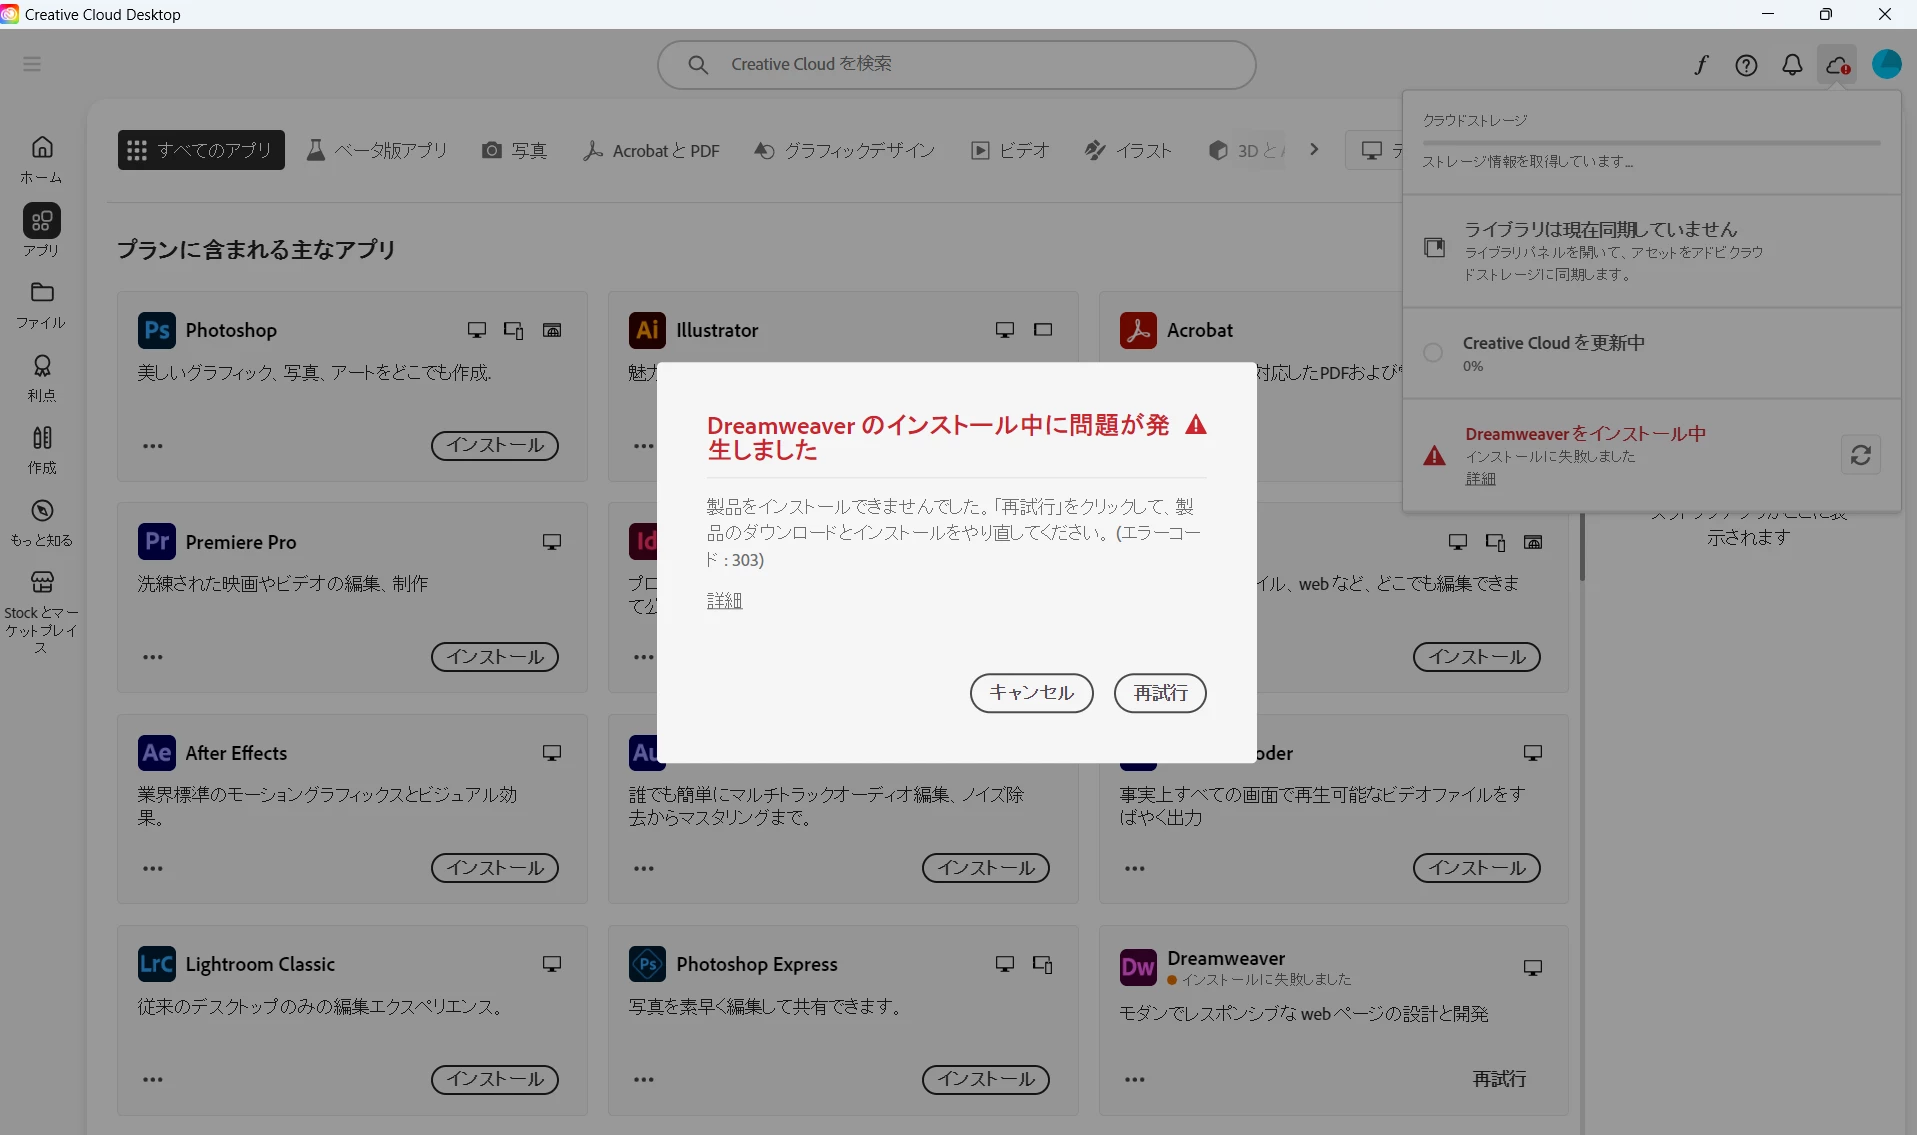Viewport: 1917px width, 1135px height.
Task: Click Photoshop desktop platform icon
Action: [477, 330]
